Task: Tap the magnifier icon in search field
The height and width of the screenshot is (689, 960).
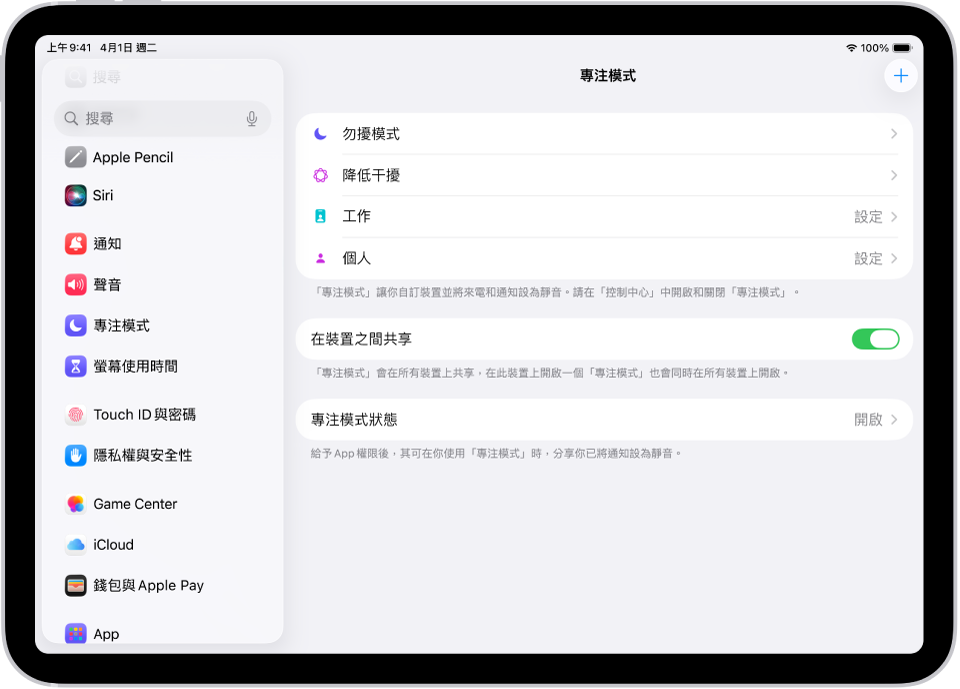Action: [x=71, y=118]
